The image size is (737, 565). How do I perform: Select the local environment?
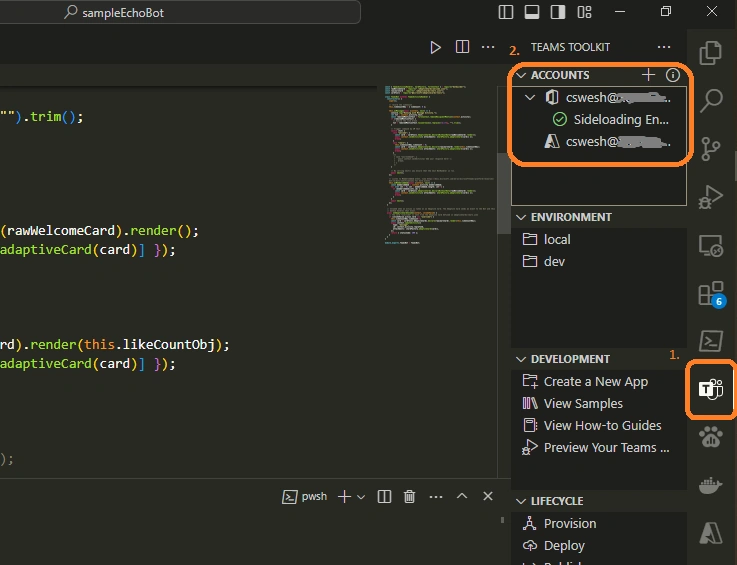599,239
